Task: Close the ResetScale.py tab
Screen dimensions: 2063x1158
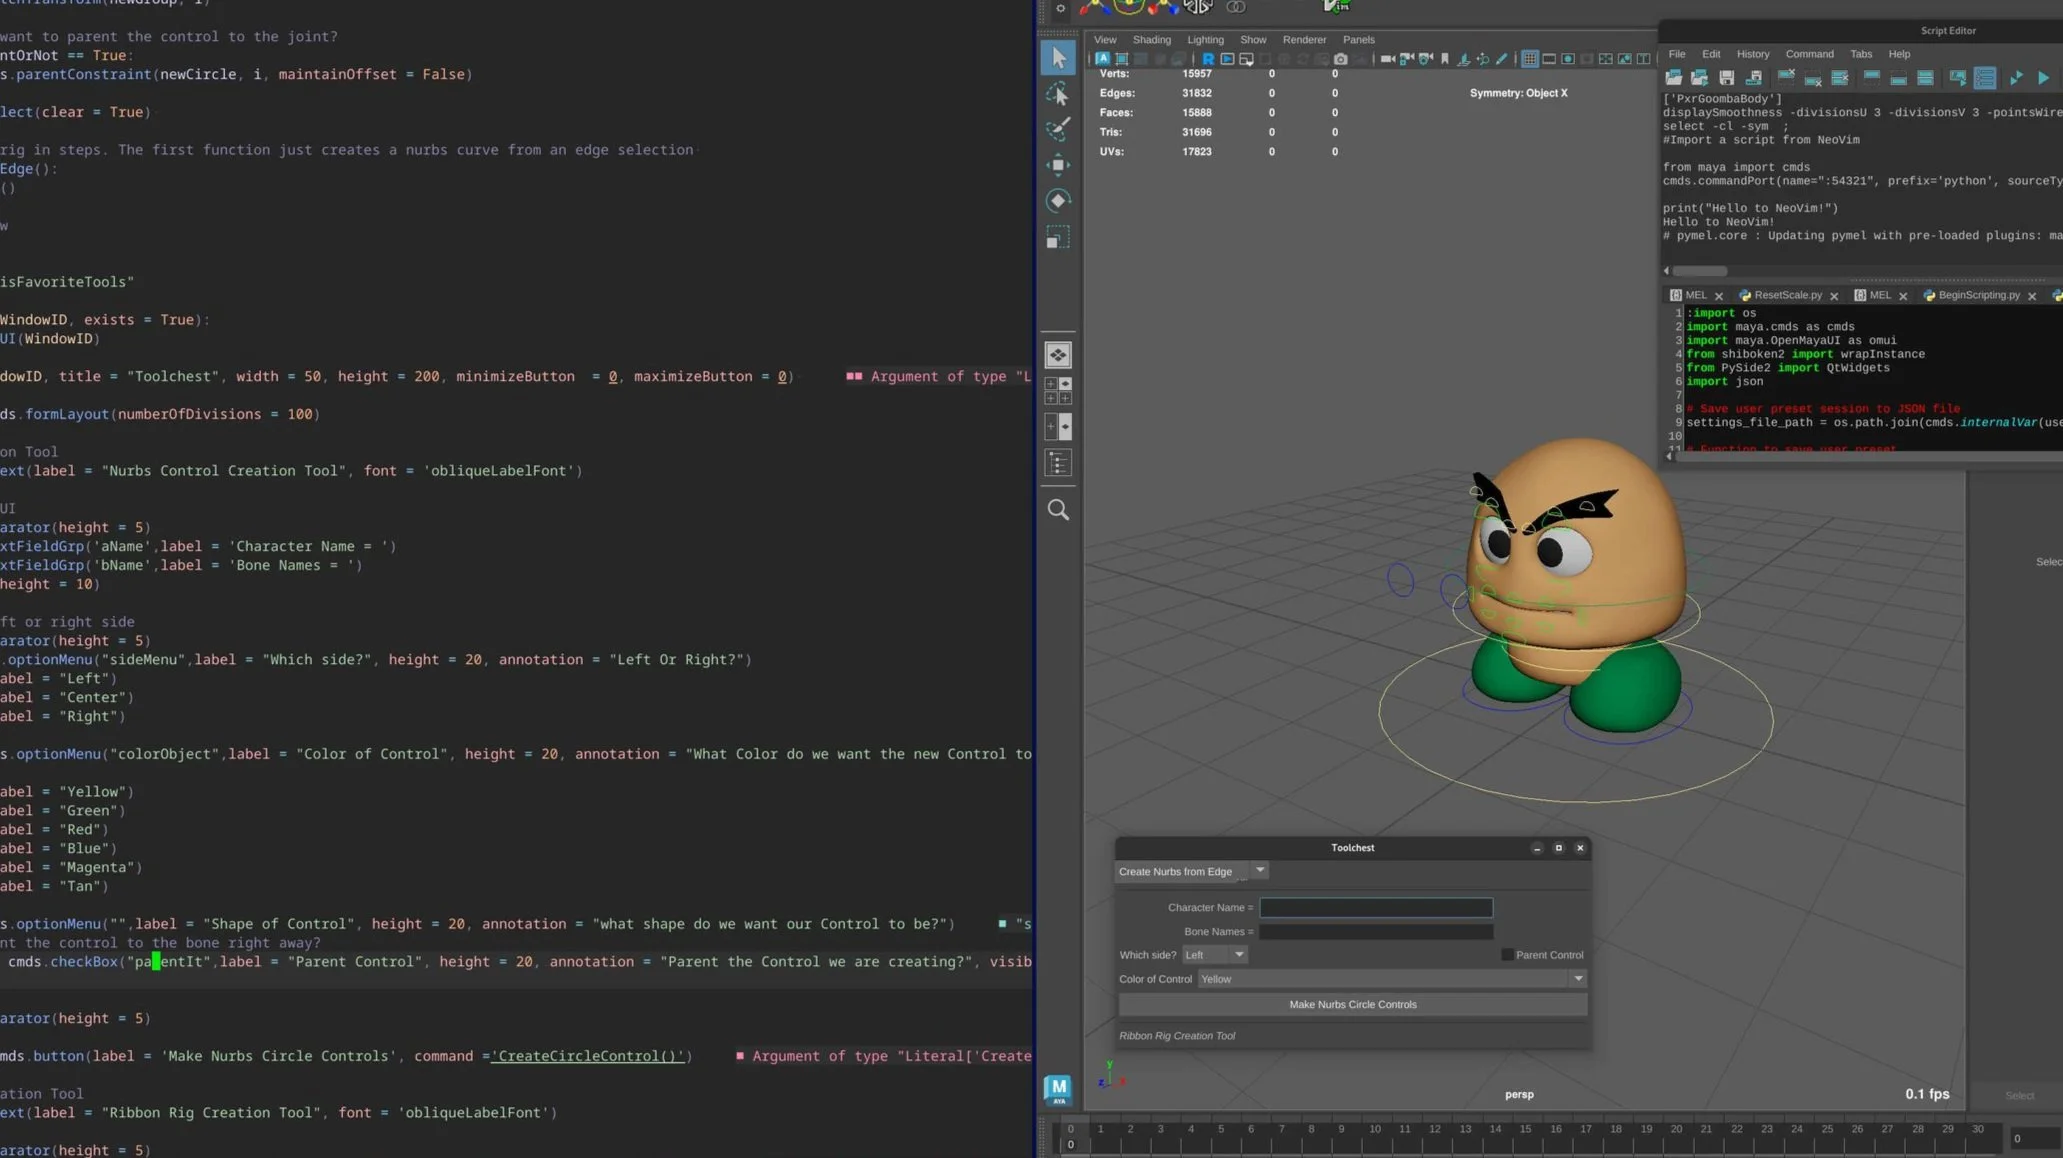Action: [1834, 296]
